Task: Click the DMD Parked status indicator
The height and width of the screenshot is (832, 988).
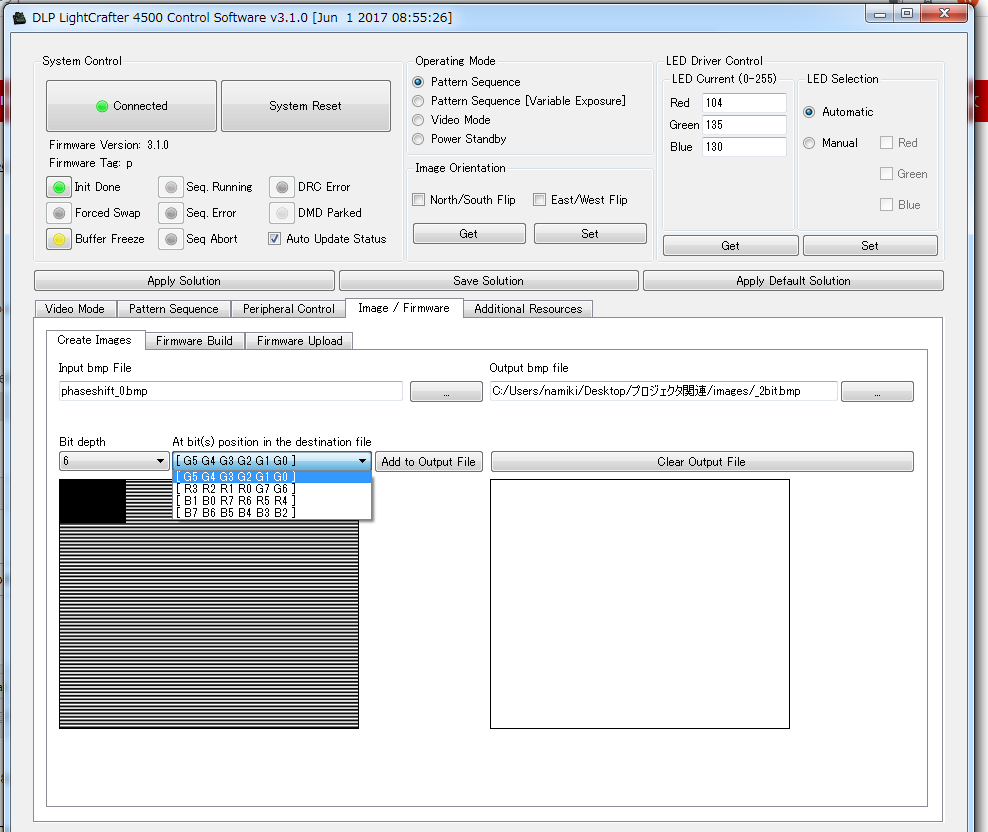Action: click(x=282, y=213)
